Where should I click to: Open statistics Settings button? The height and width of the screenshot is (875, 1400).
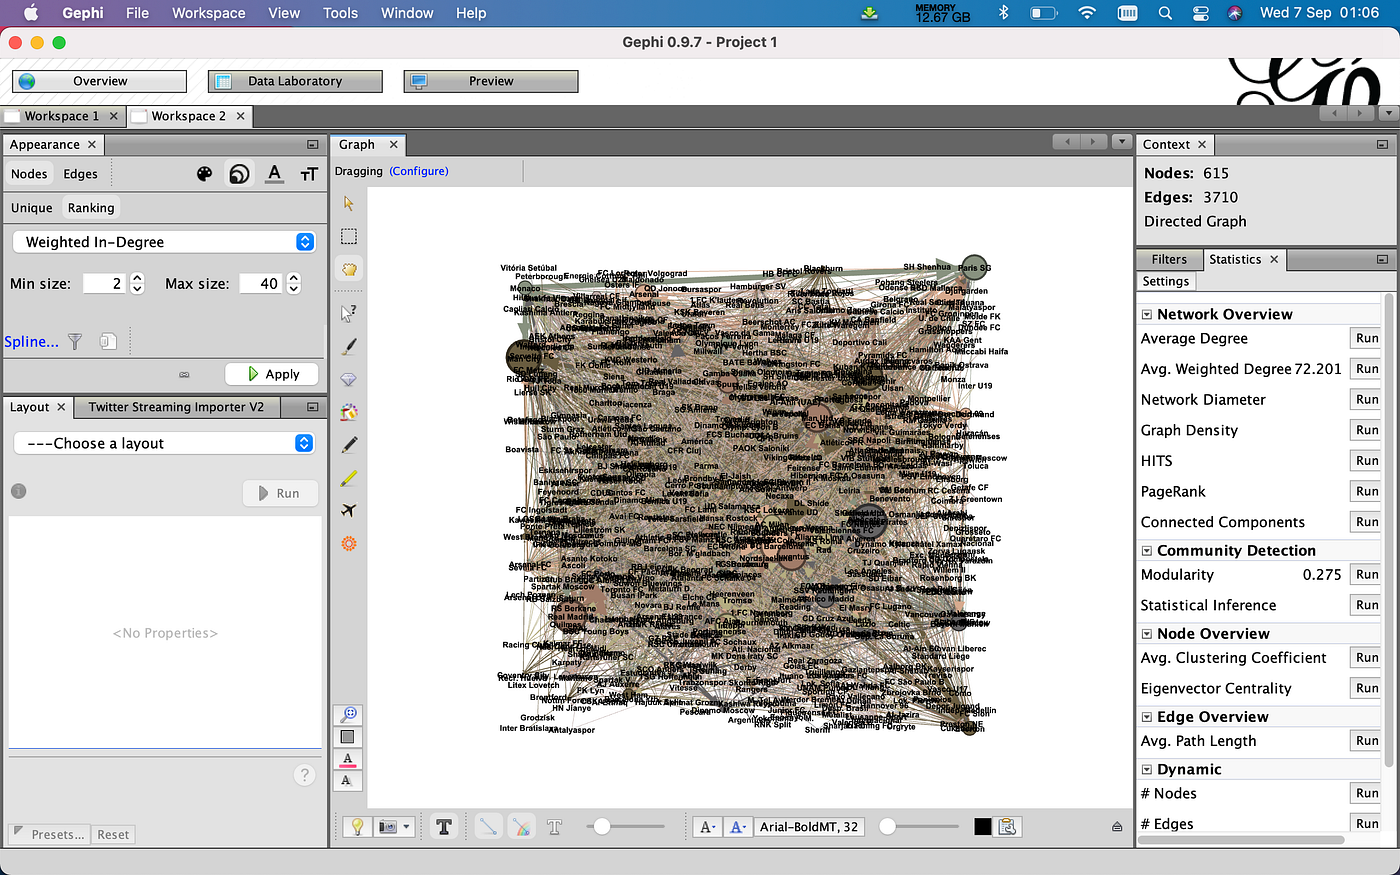[x=1166, y=282]
